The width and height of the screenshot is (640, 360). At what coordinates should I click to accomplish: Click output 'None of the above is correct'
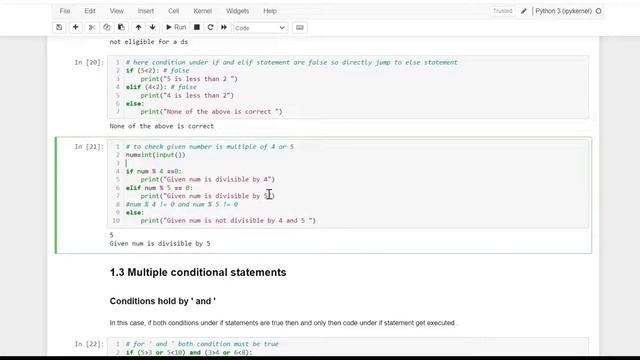tap(162, 126)
